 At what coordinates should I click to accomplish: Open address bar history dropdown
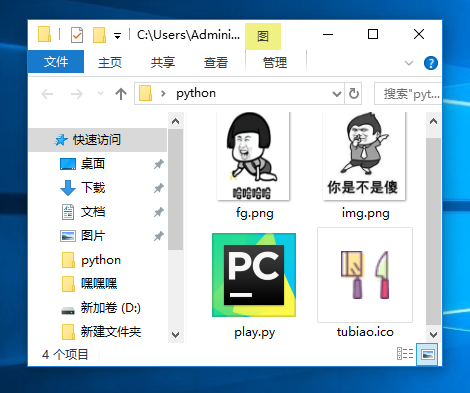(337, 94)
